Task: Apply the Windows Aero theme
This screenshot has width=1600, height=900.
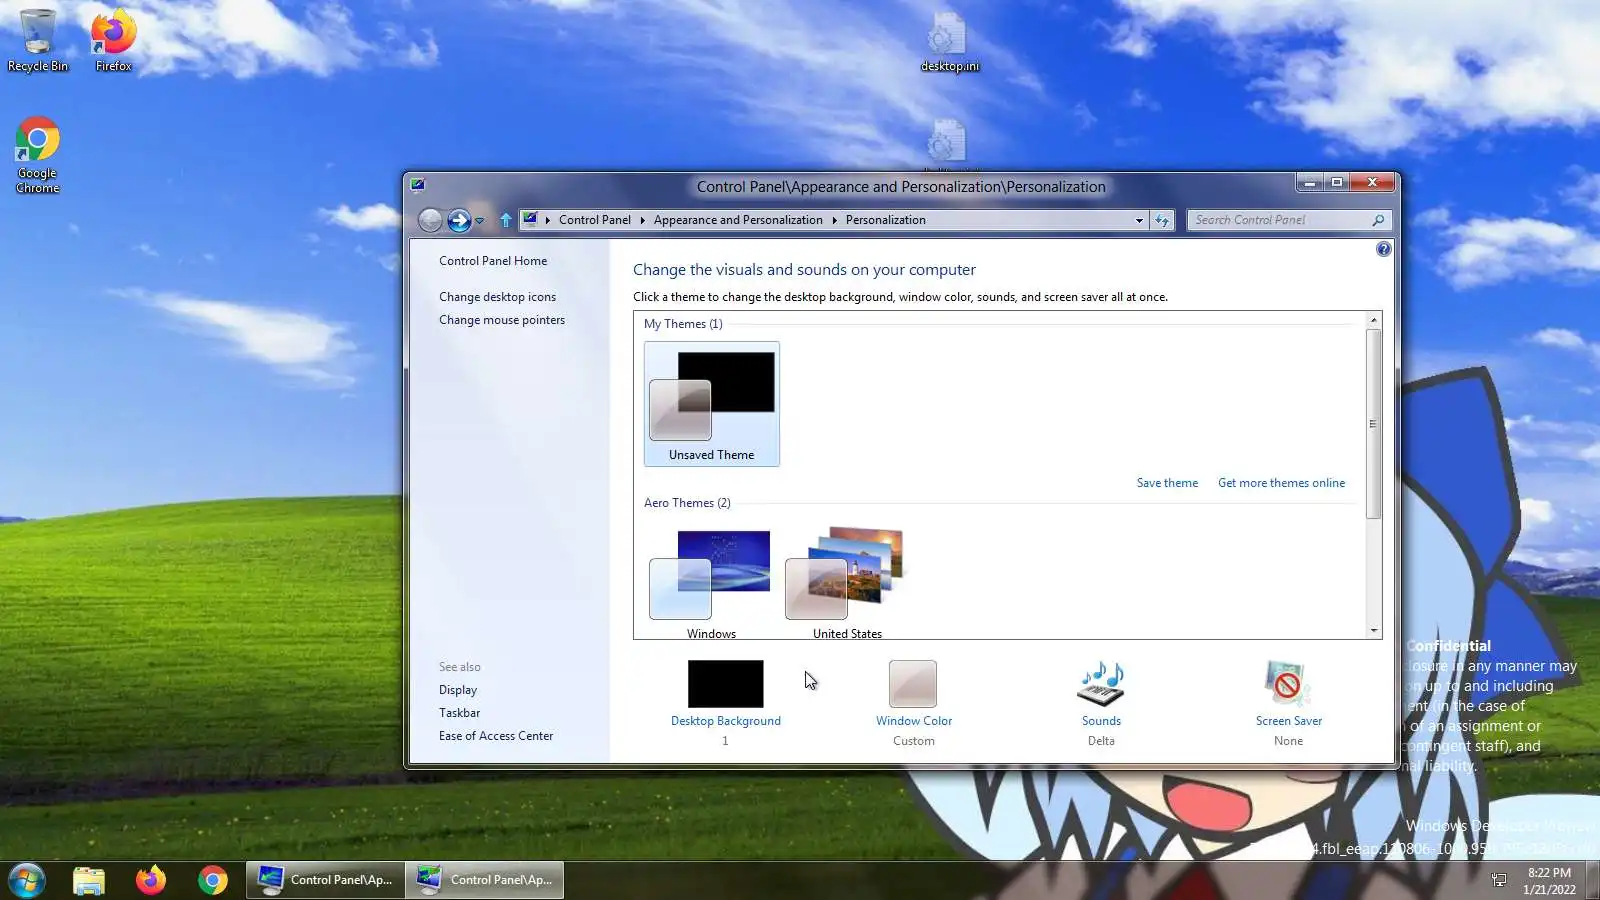Action: pos(711,583)
